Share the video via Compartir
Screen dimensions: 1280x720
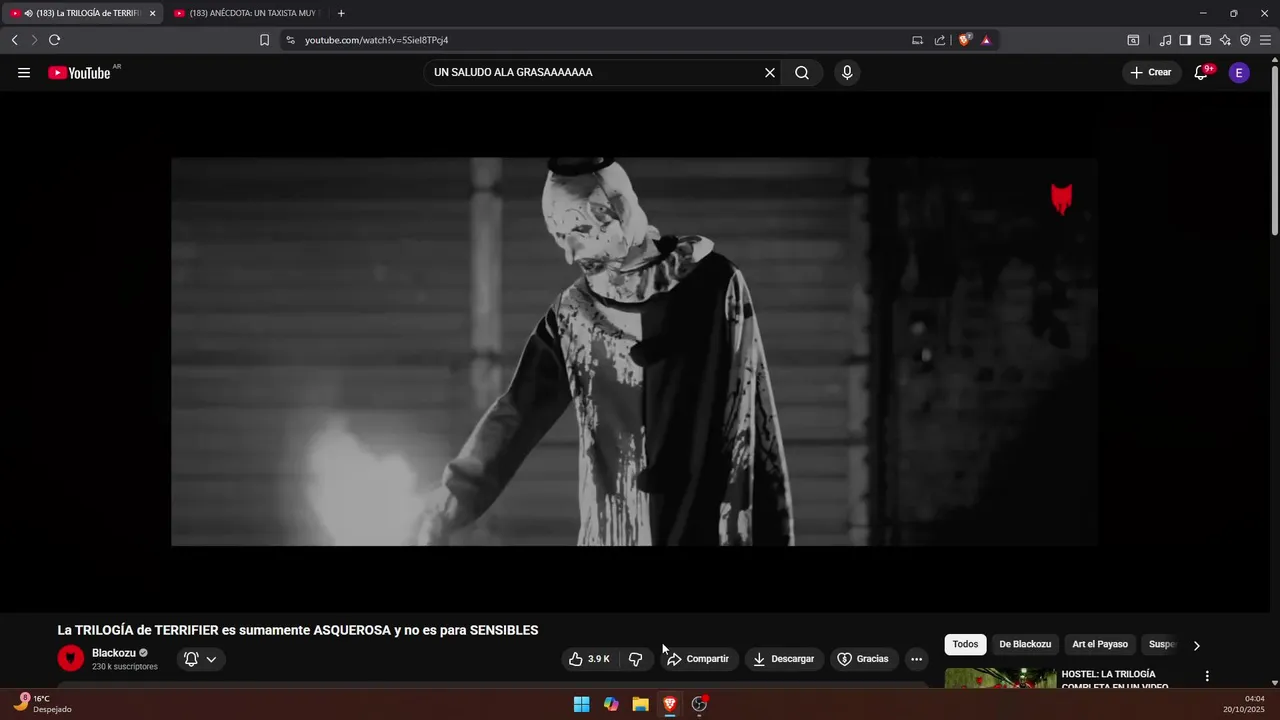coord(698,659)
